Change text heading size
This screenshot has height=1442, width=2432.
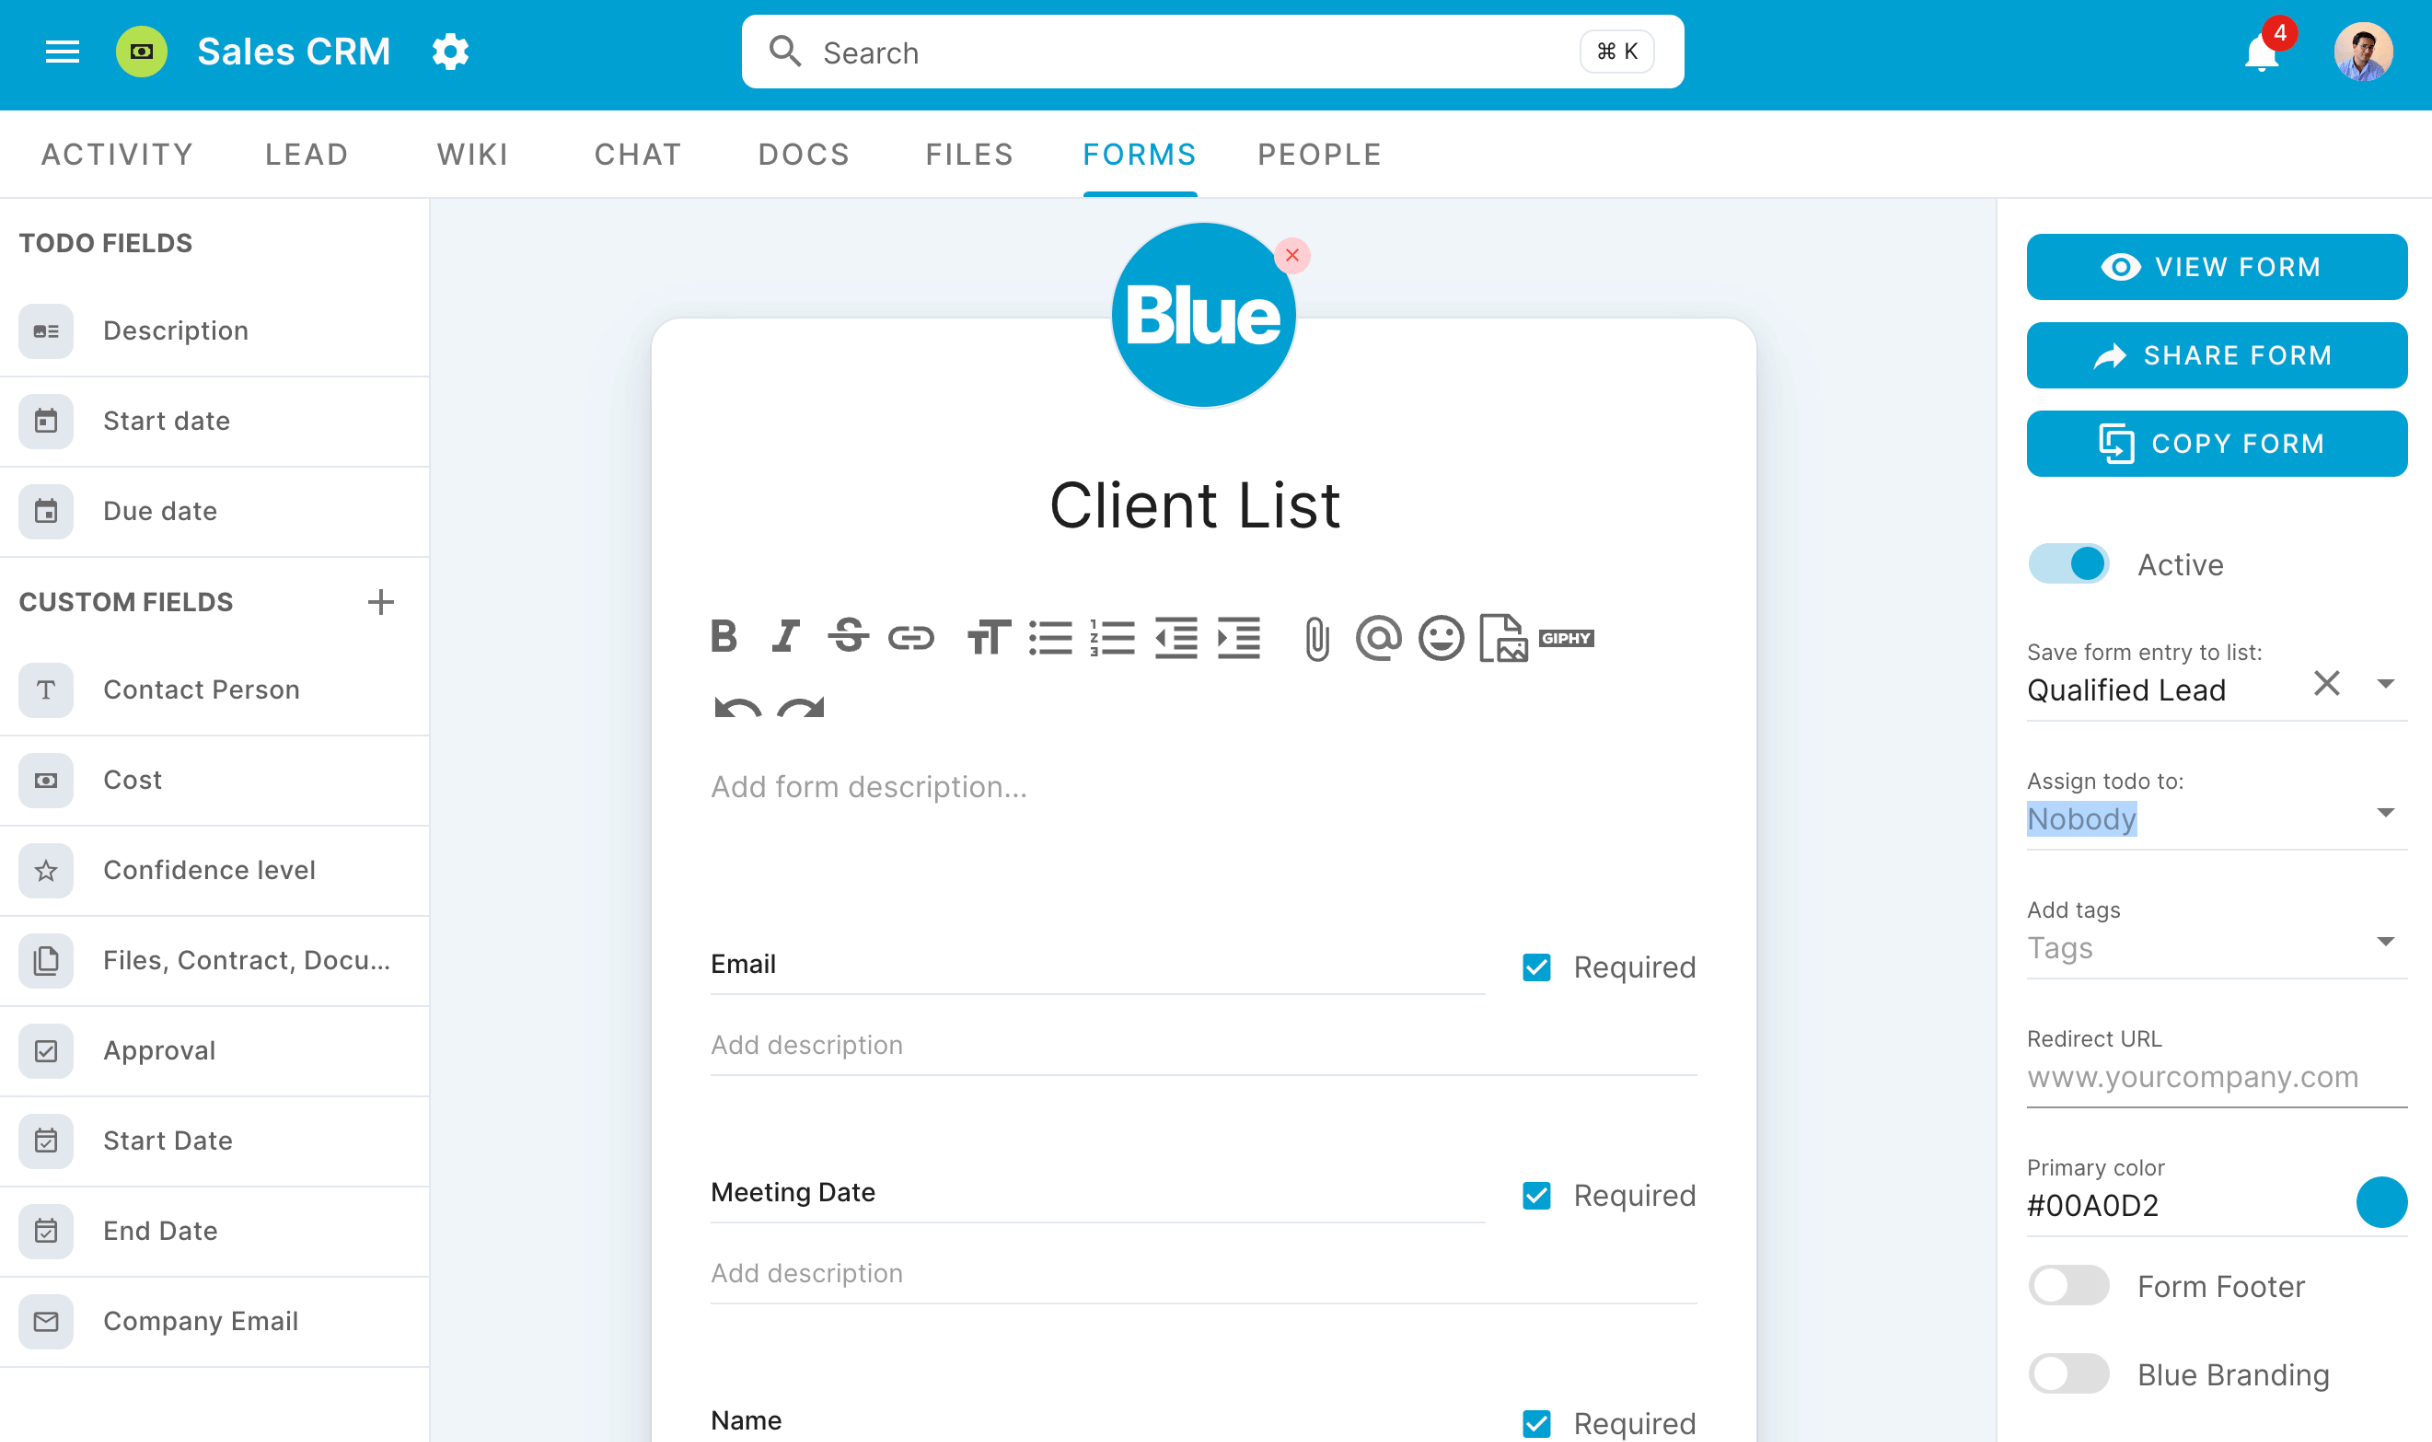coord(988,637)
